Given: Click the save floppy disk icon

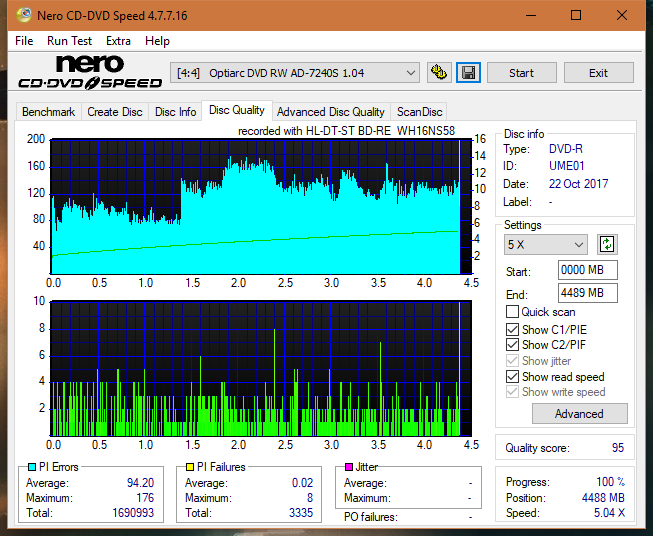Looking at the screenshot, I should click(x=469, y=73).
